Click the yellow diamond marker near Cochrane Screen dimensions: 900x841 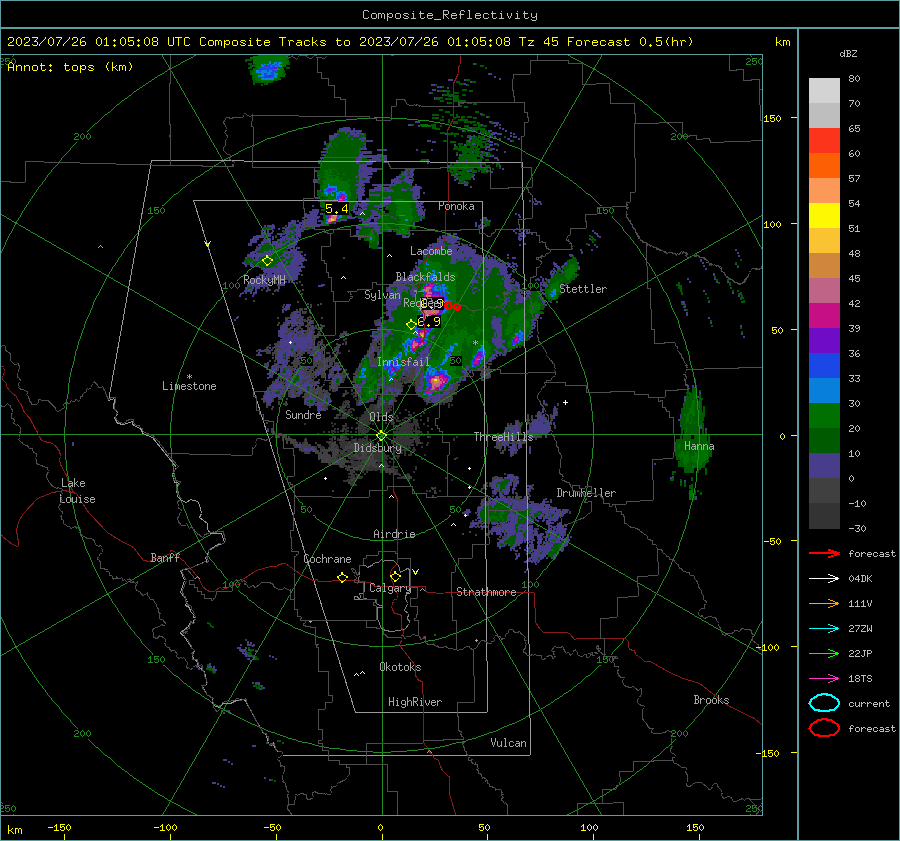tap(342, 577)
